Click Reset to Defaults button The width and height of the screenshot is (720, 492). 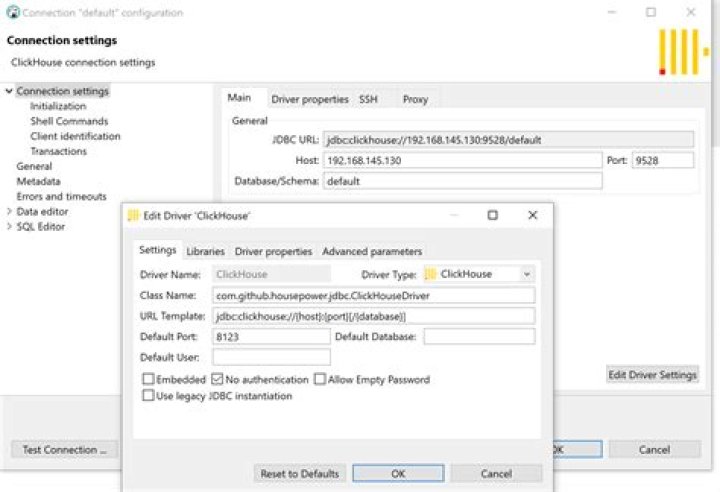(x=300, y=473)
